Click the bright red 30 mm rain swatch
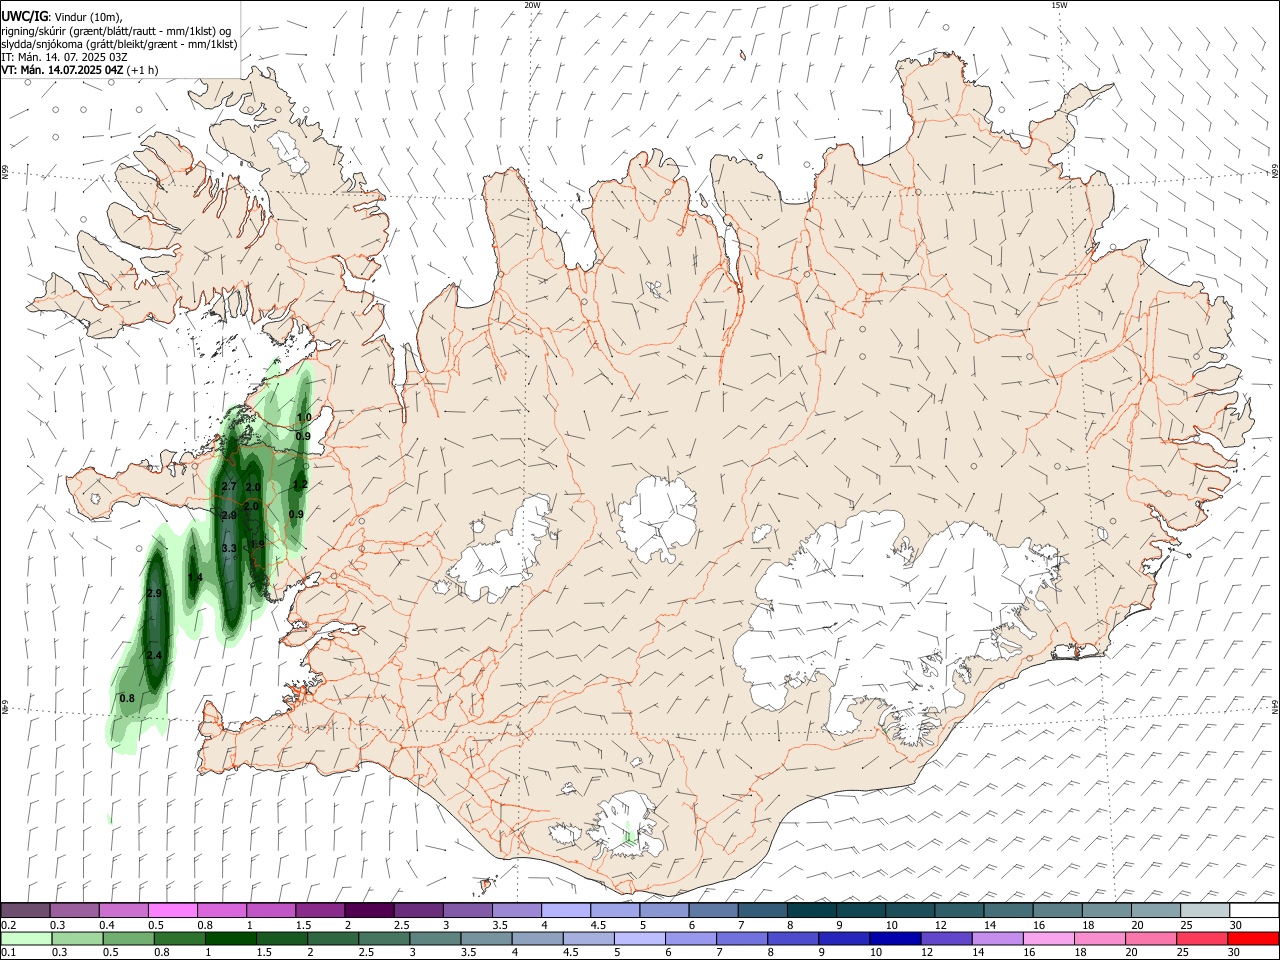The width and height of the screenshot is (1280, 960). point(1254,939)
